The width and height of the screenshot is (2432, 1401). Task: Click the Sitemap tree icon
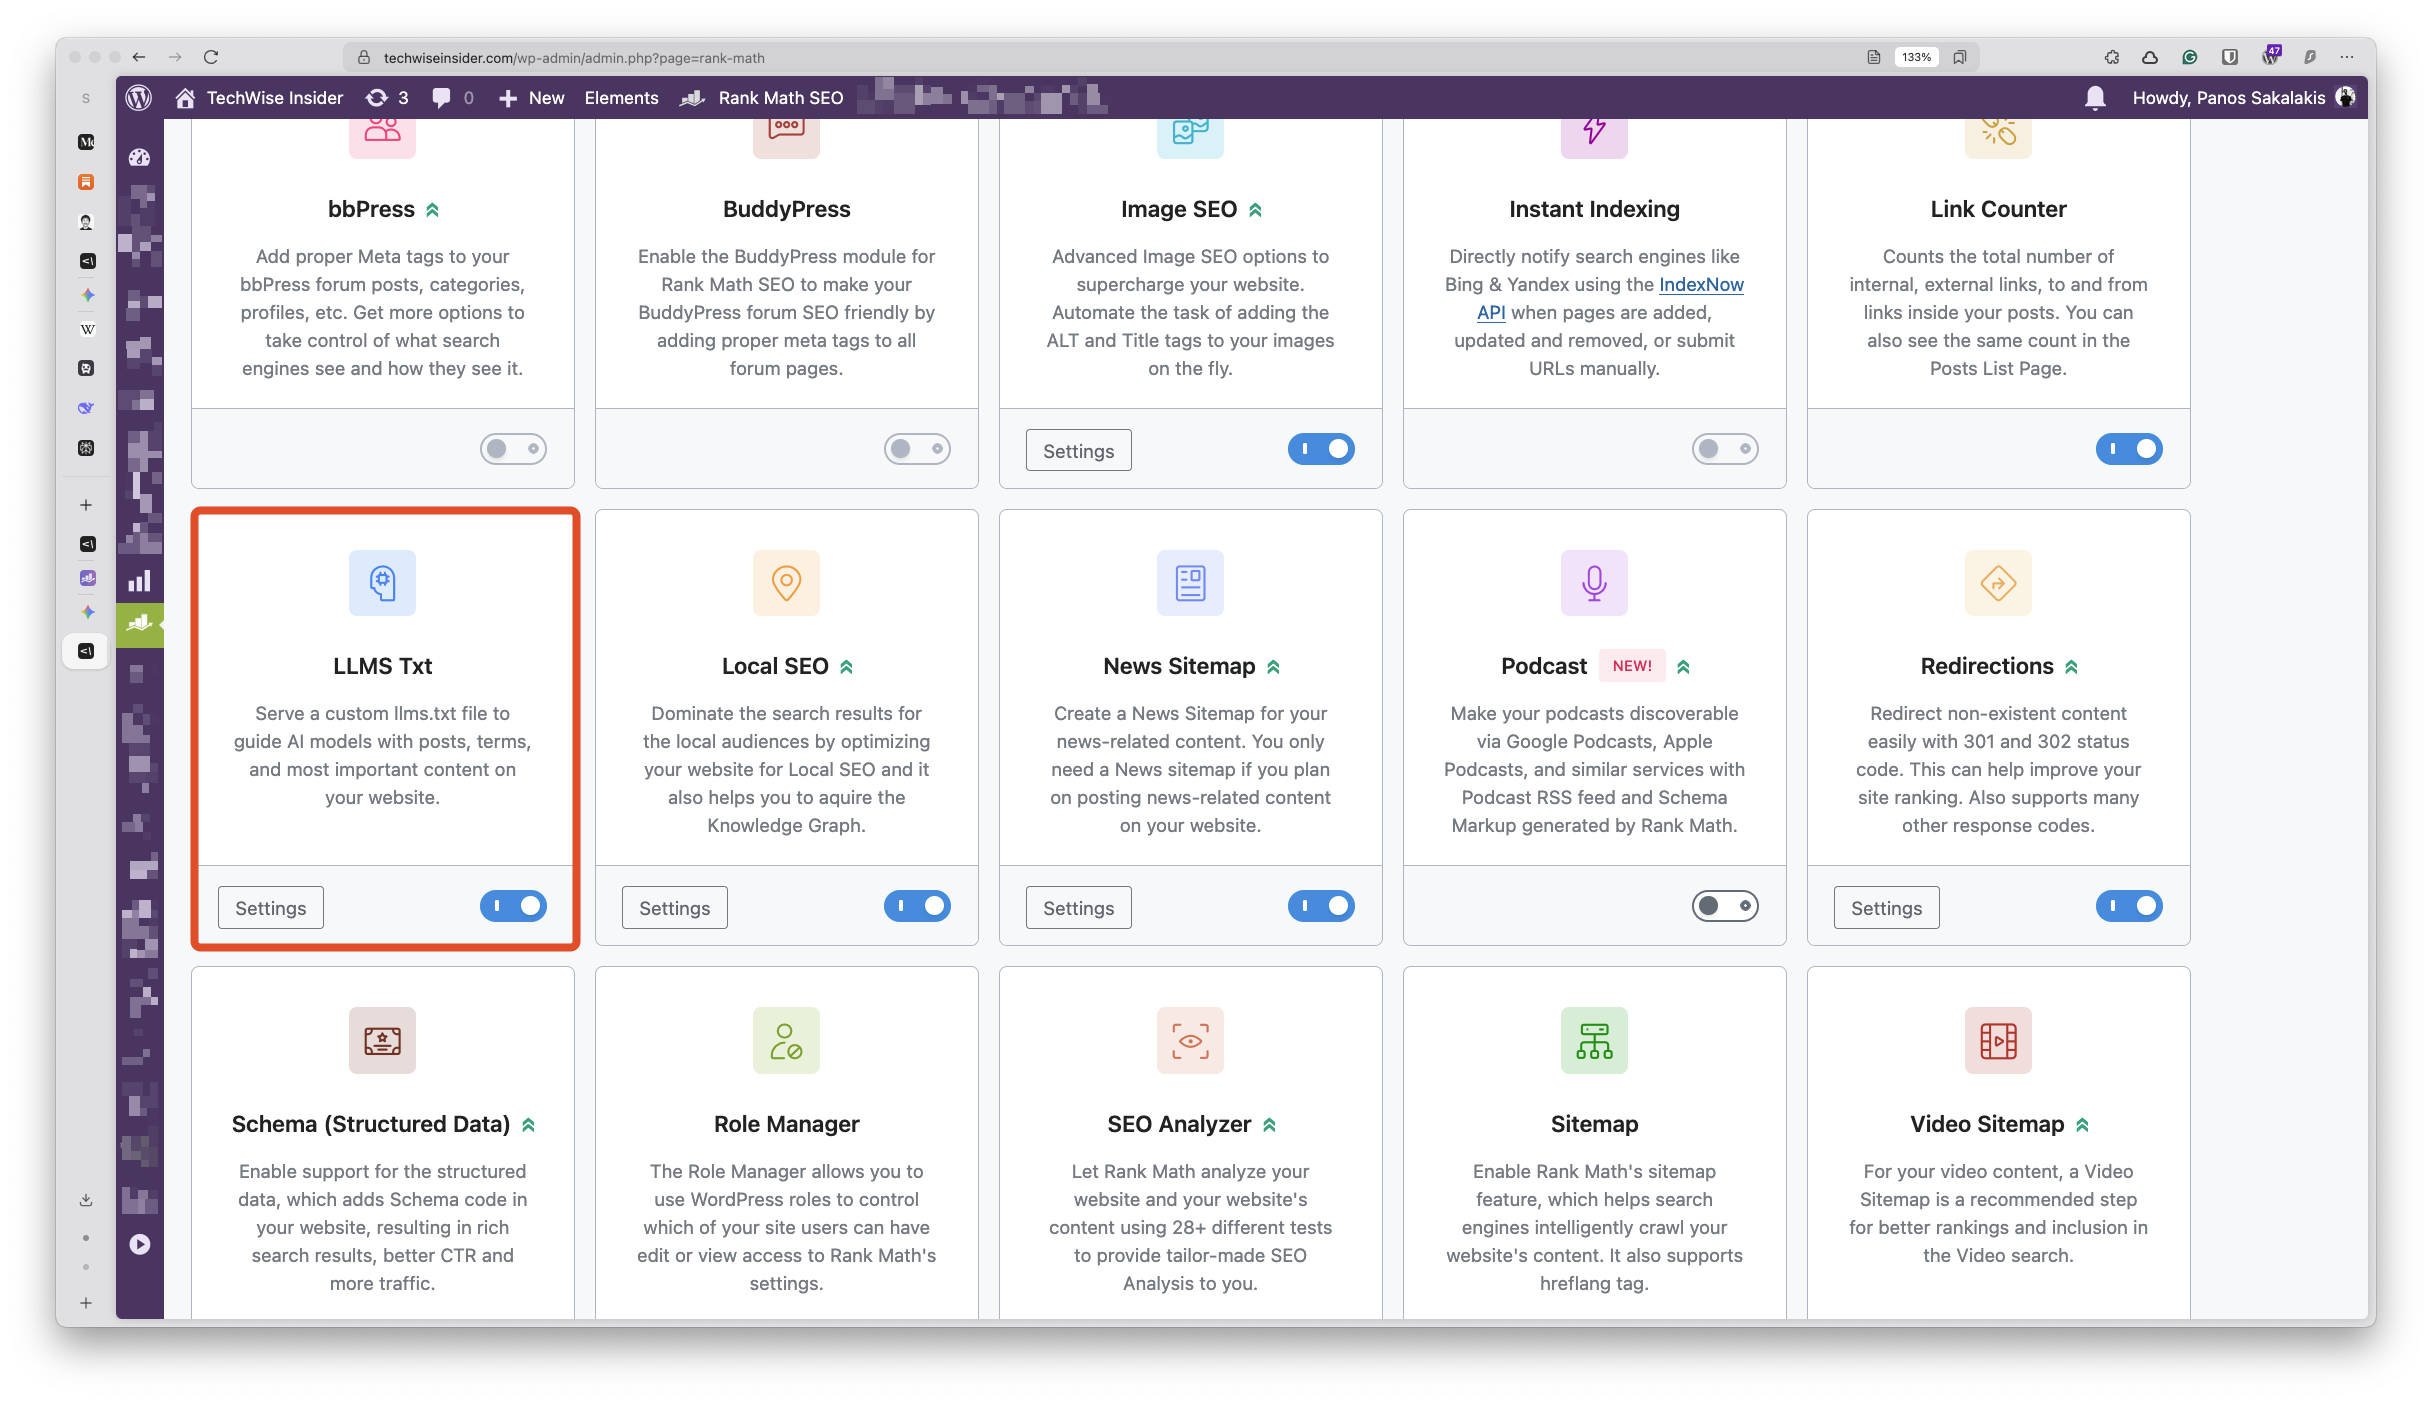tap(1594, 1040)
